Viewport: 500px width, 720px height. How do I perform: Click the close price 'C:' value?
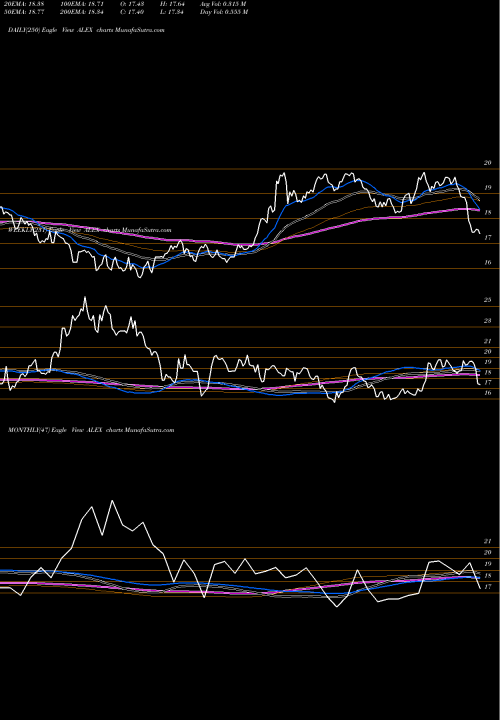133,12
